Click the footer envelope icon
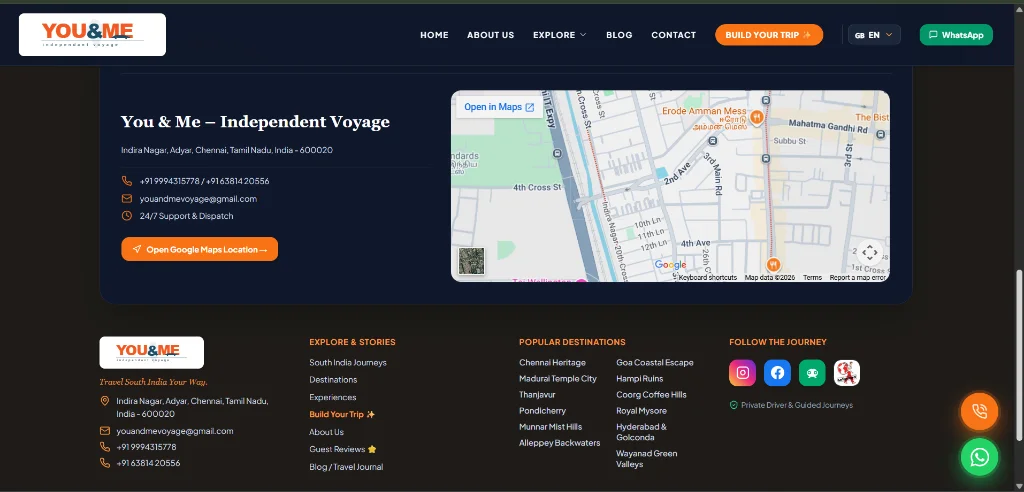 click(x=104, y=431)
